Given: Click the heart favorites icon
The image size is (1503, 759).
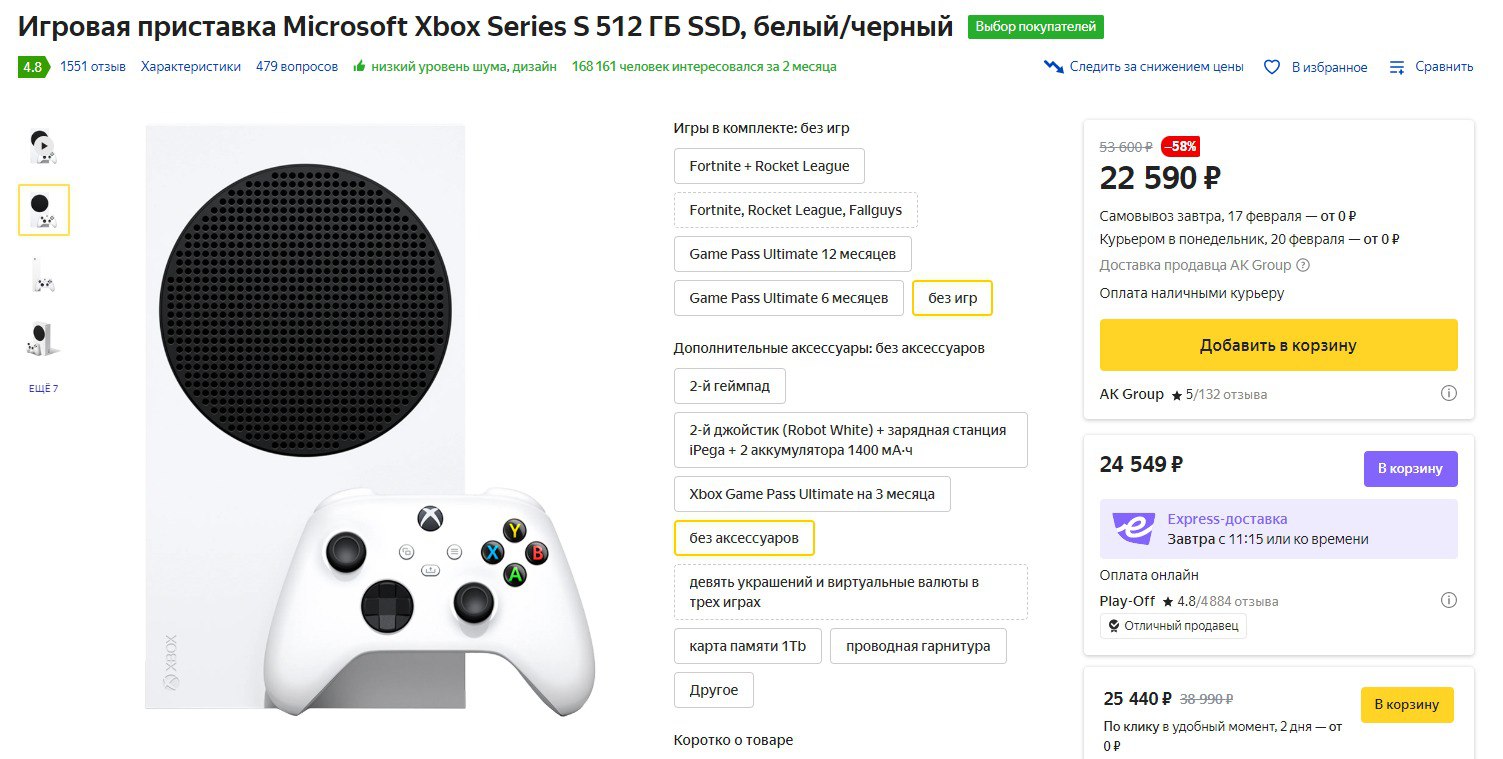Looking at the screenshot, I should pos(1272,67).
